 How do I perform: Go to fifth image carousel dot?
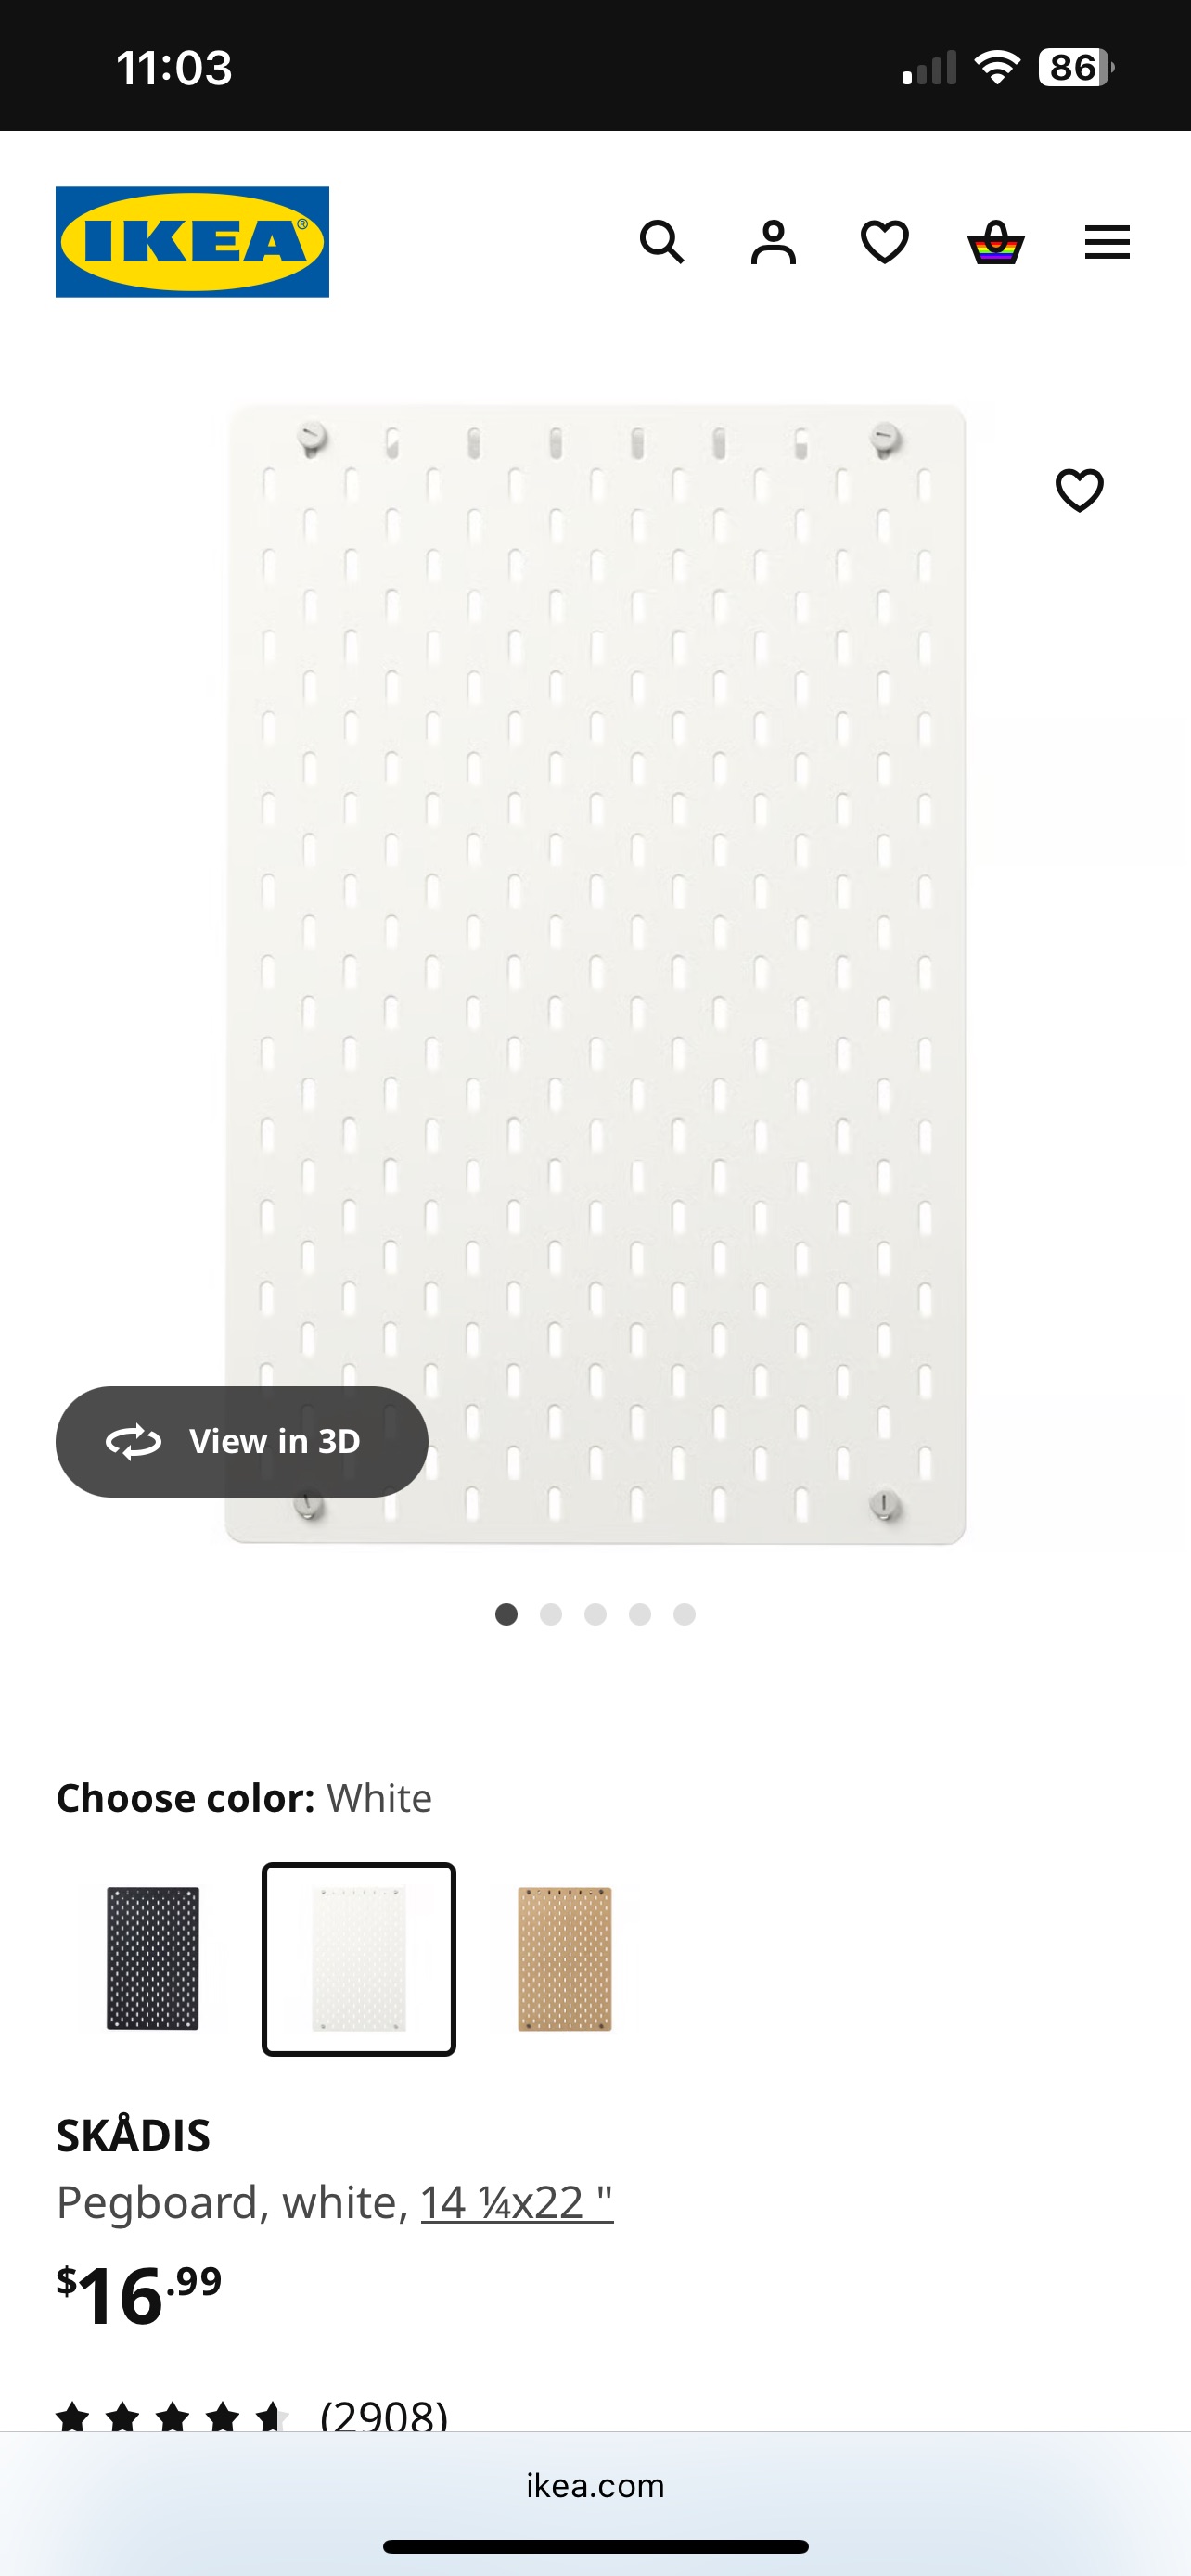(684, 1614)
